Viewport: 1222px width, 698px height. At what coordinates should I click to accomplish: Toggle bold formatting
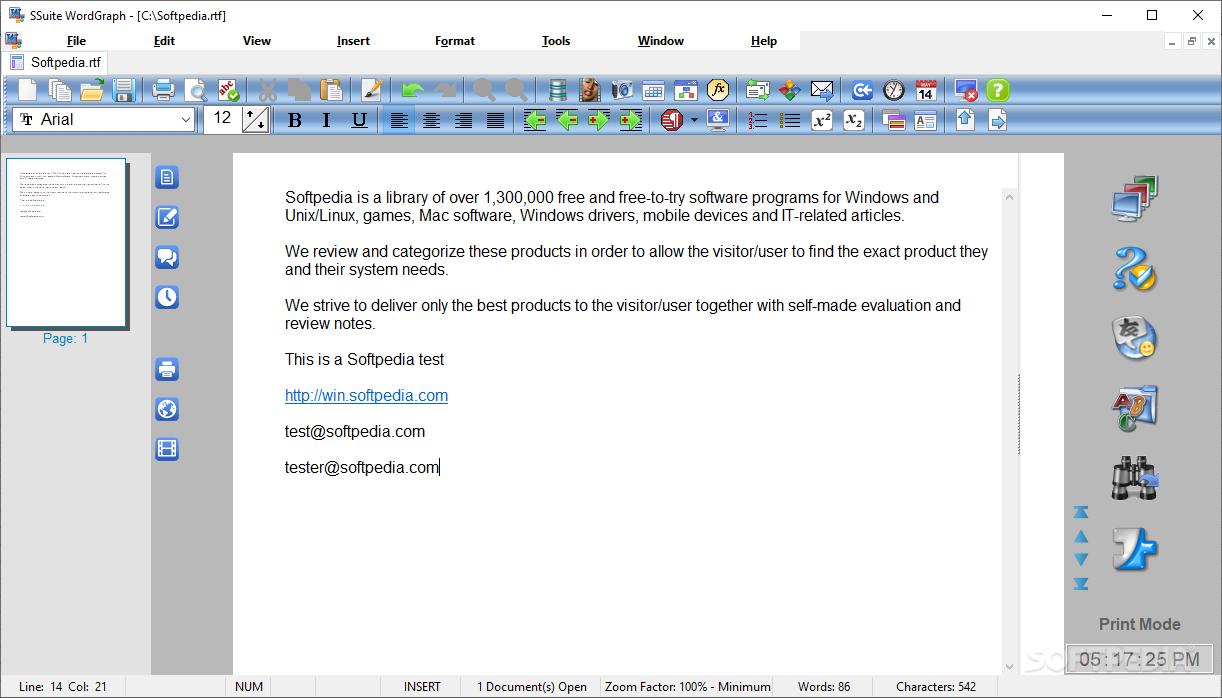tap(294, 120)
